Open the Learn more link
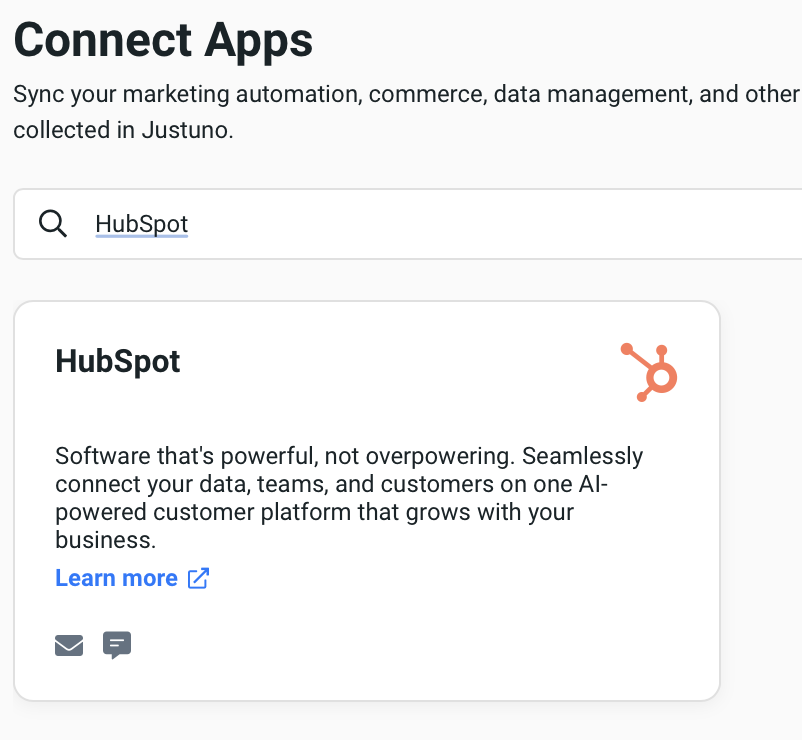802x740 pixels. 116,578
